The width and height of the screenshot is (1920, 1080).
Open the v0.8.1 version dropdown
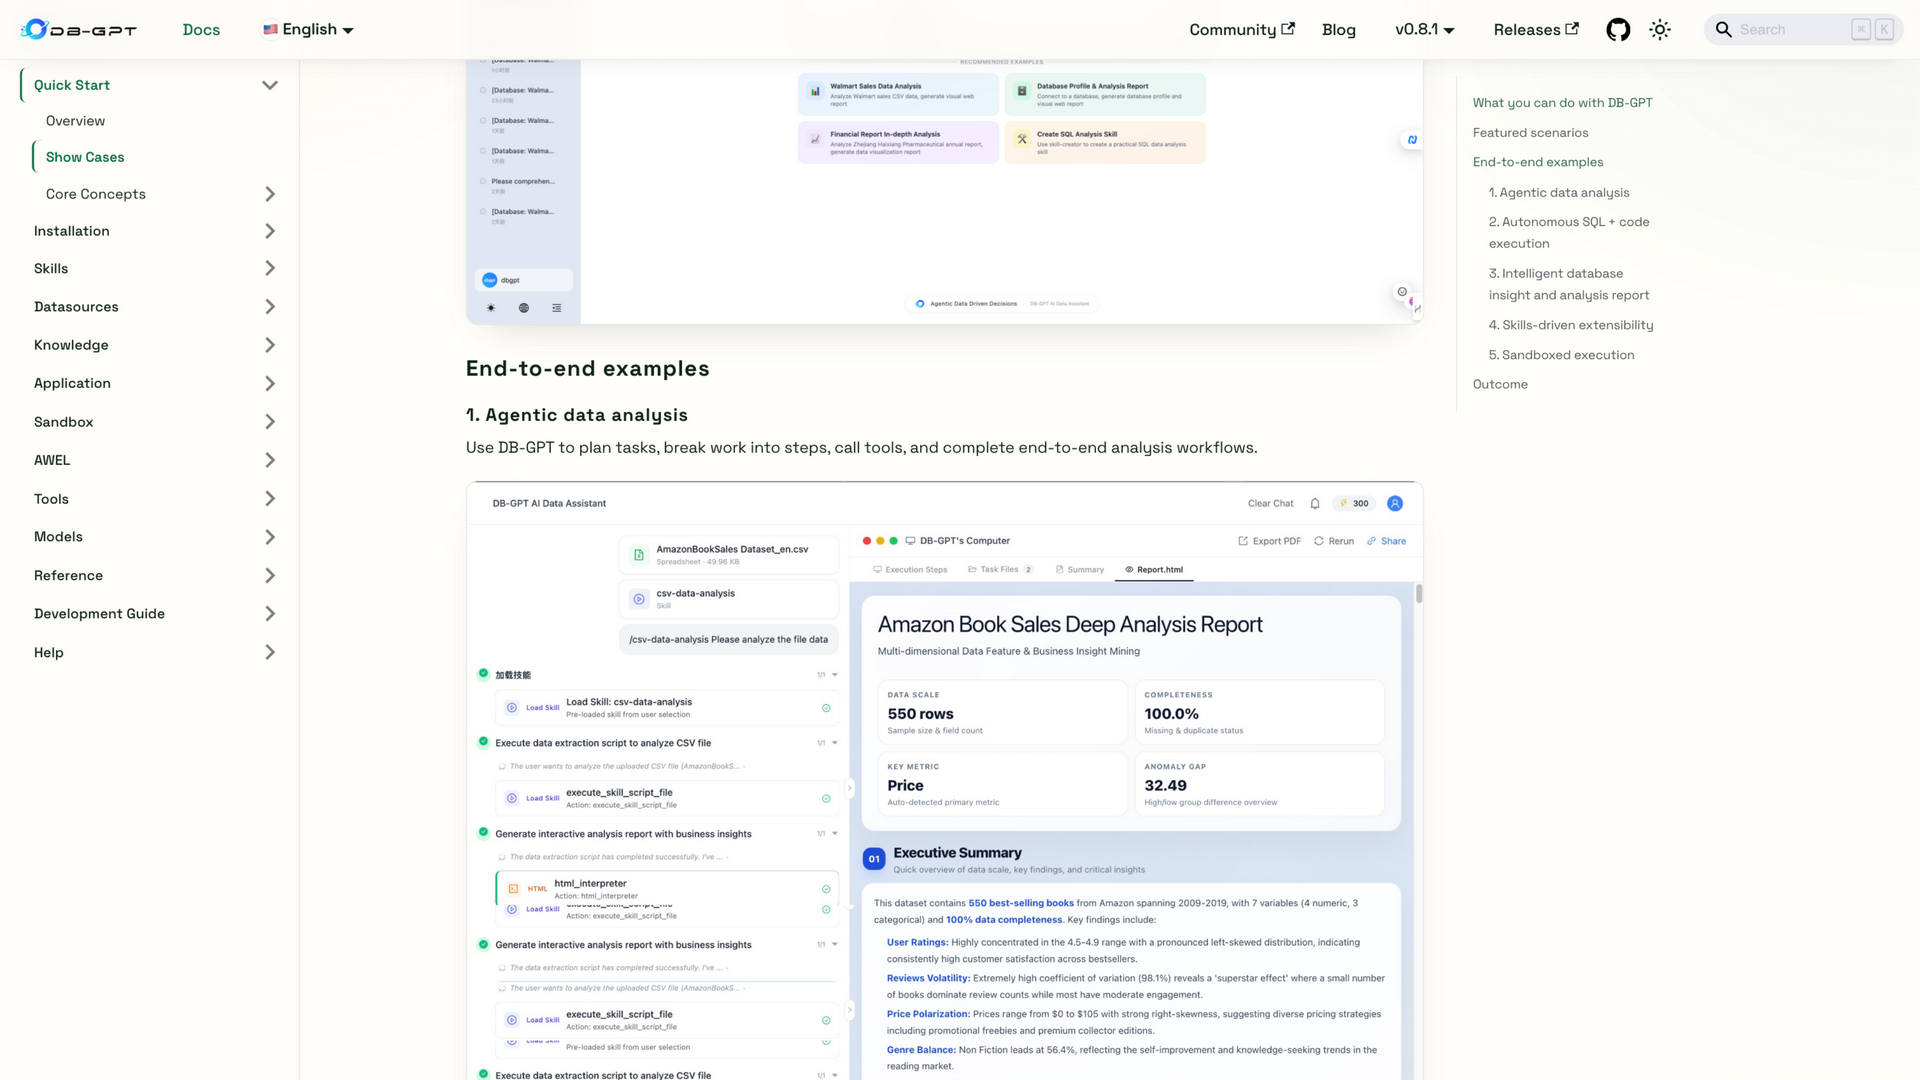pos(1424,30)
